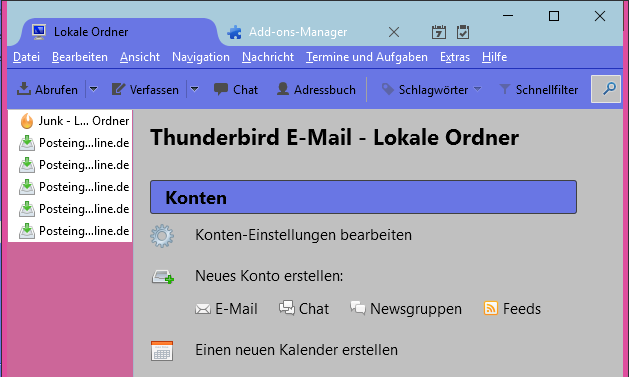This screenshot has width=630, height=377.
Task: Open the tasks tab icon
Action: click(463, 32)
